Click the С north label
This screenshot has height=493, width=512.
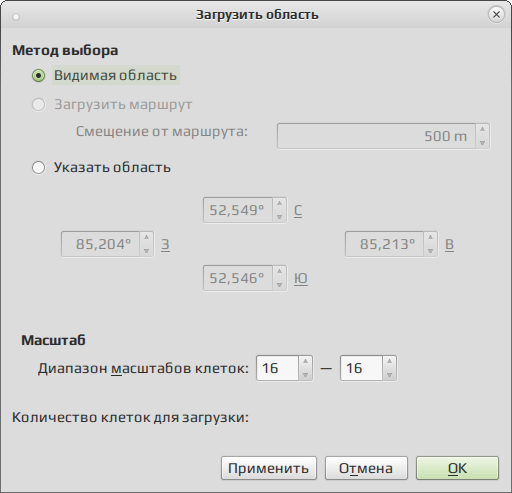click(x=298, y=210)
